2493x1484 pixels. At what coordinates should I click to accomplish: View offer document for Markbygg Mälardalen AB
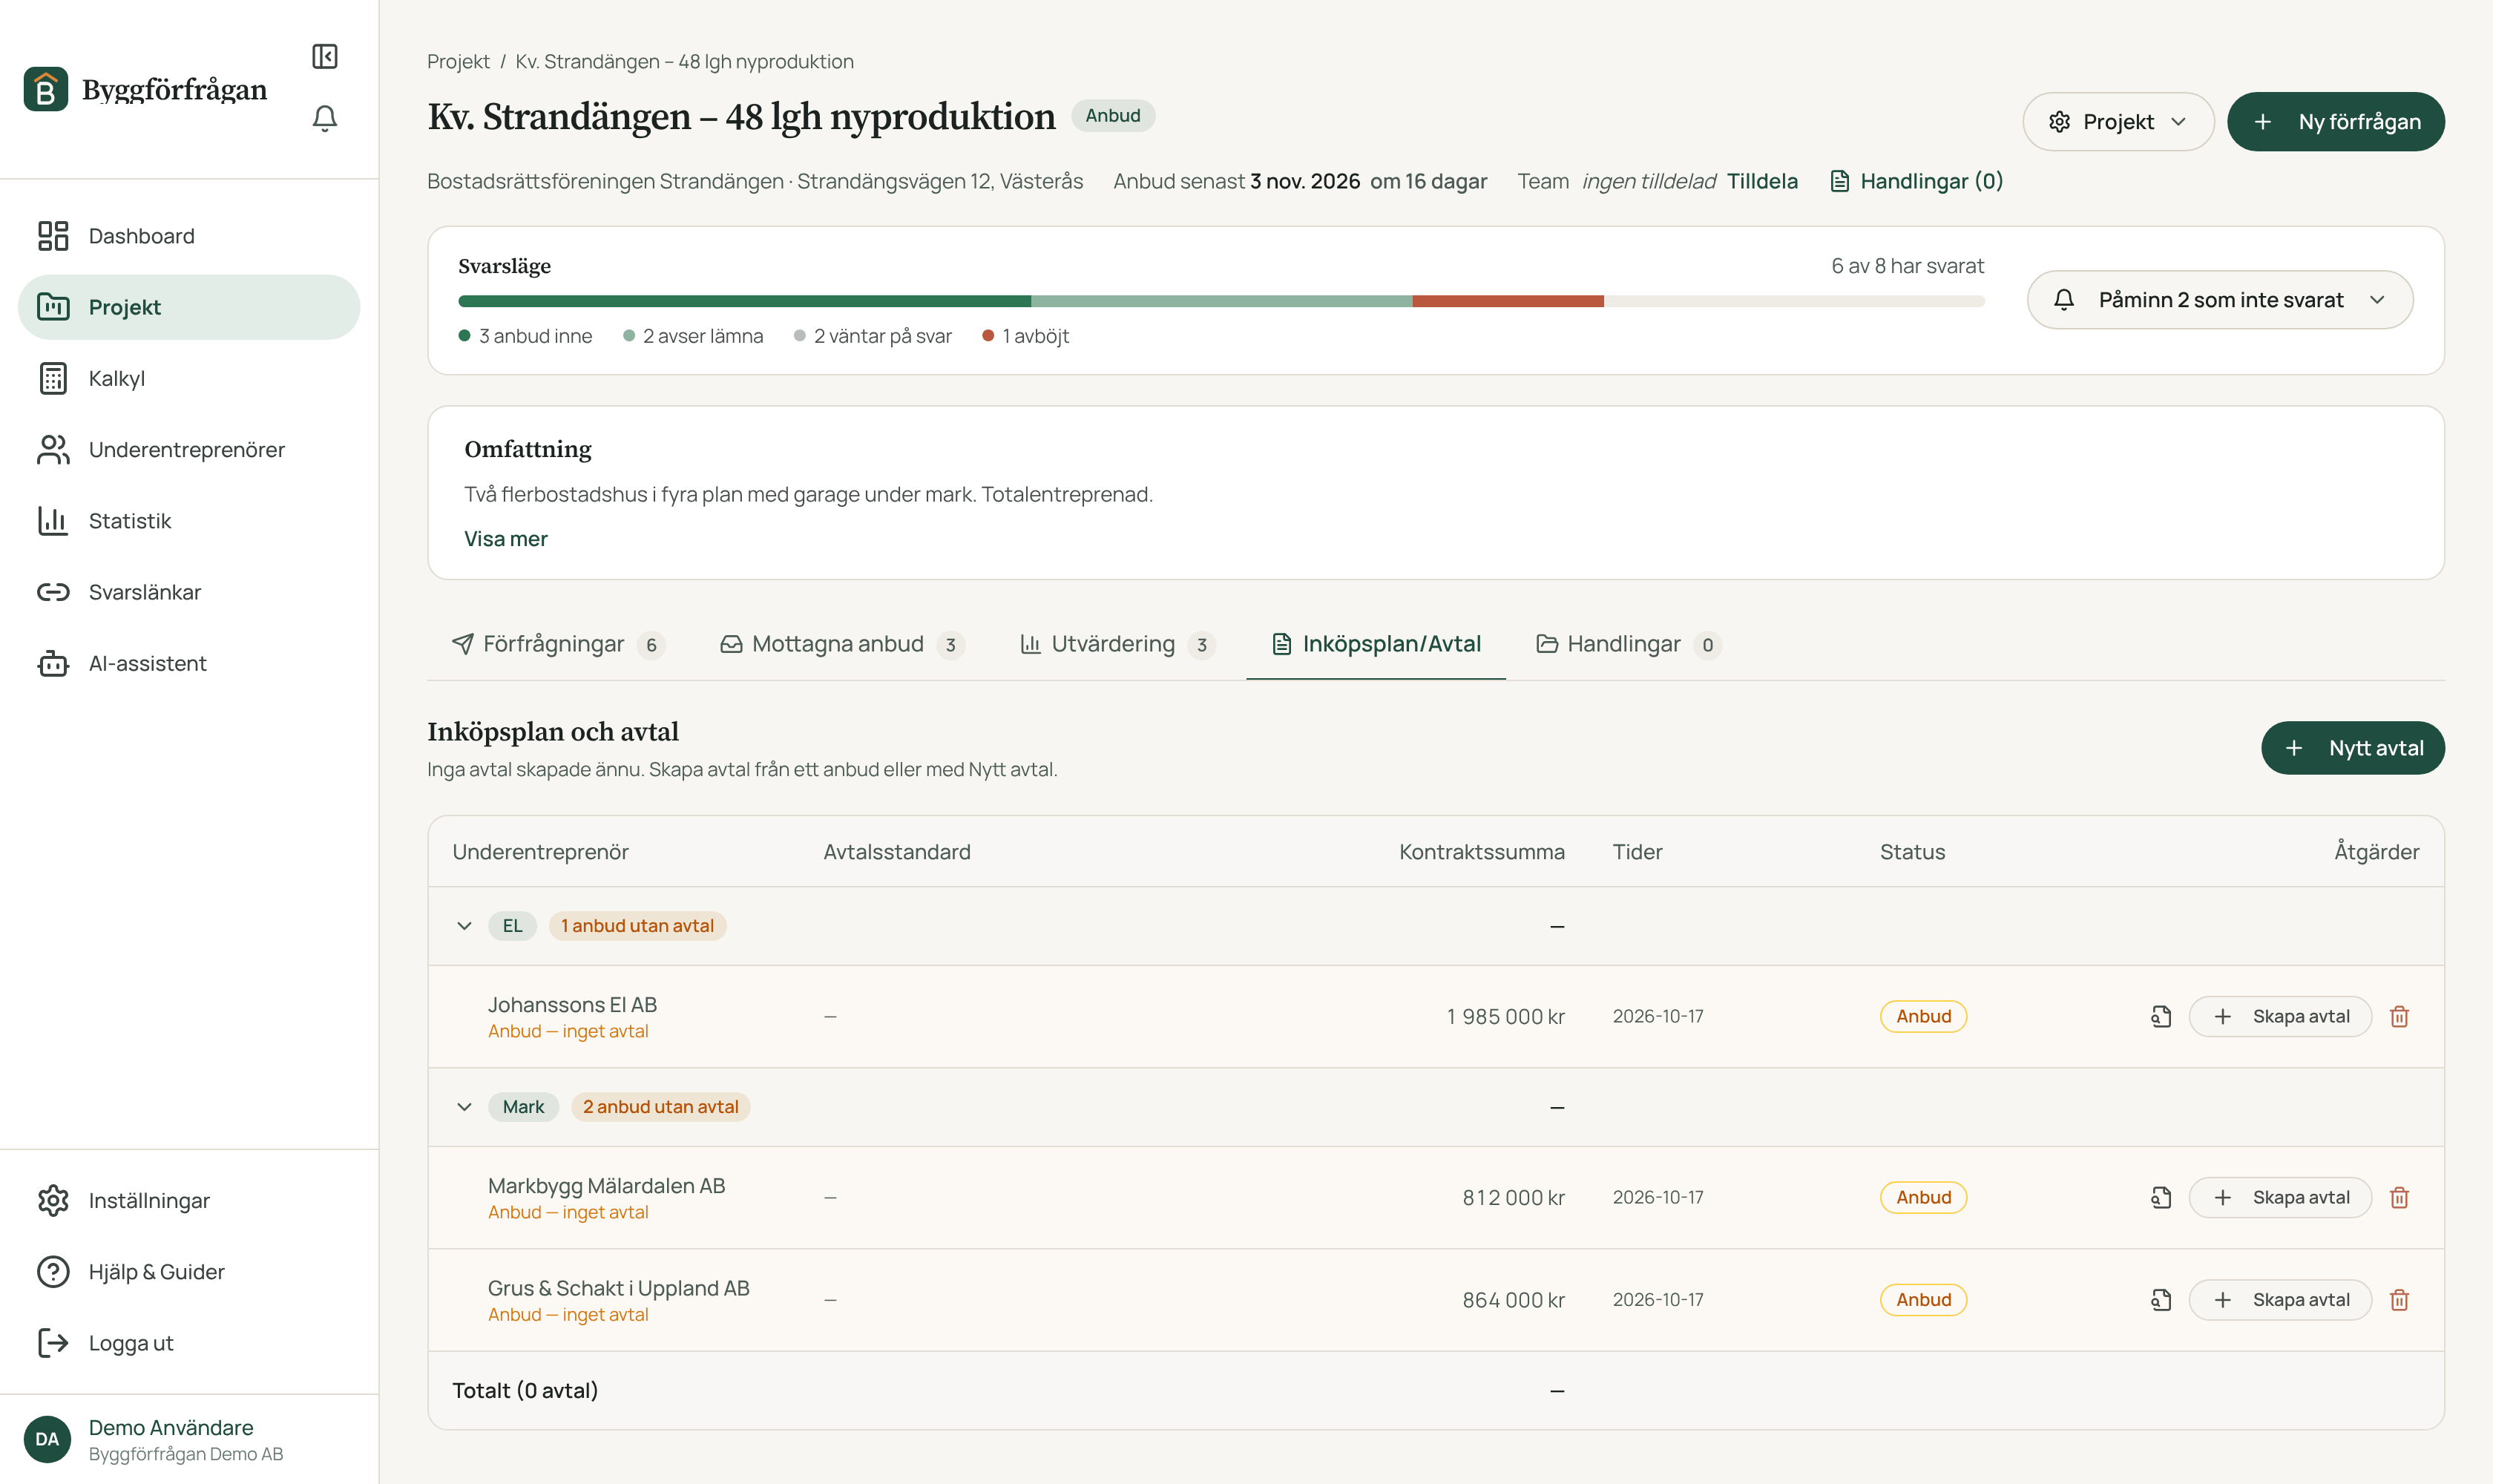(2161, 1197)
